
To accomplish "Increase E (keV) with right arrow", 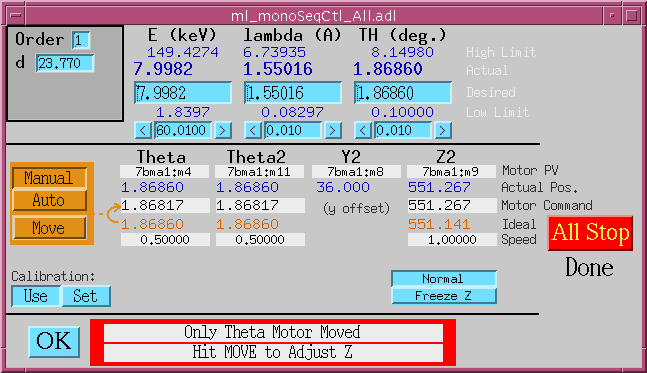I will coord(222,131).
